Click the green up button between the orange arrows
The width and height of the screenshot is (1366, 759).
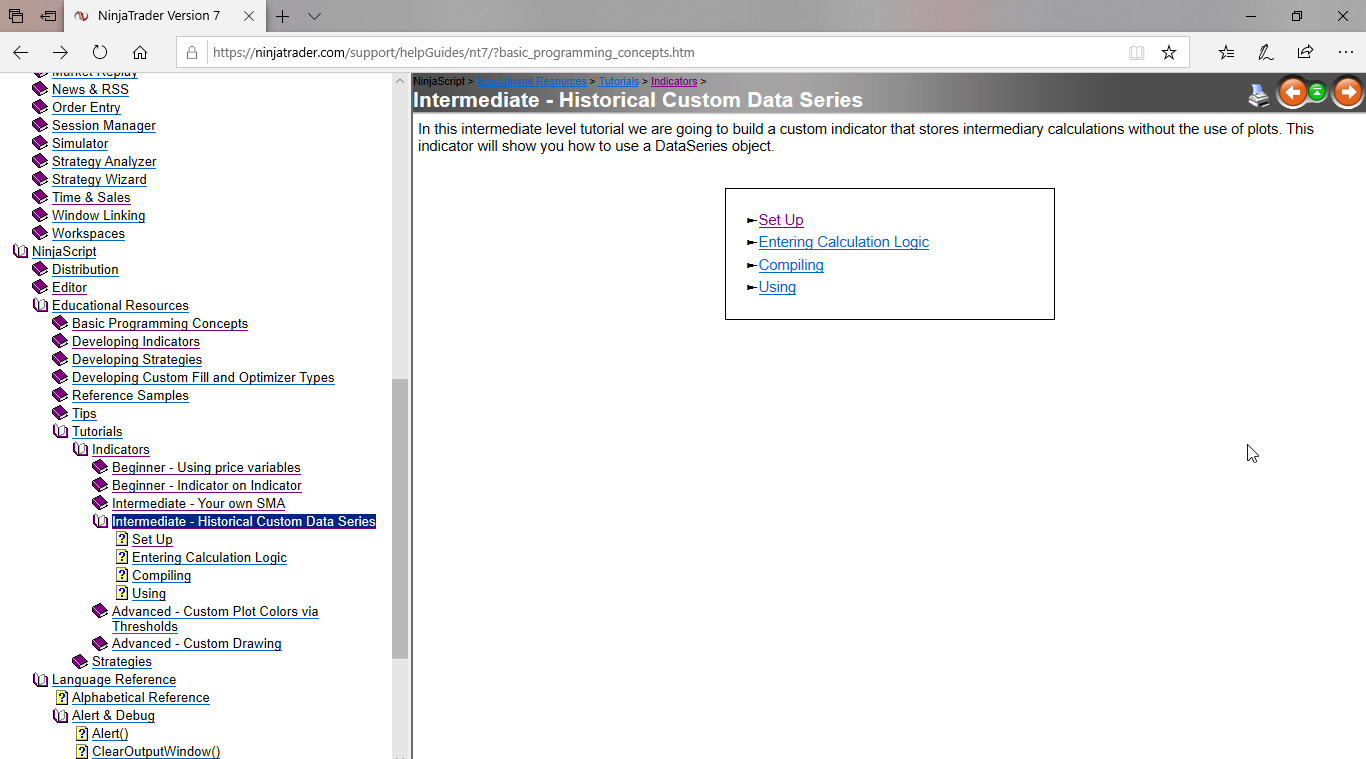[1317, 92]
